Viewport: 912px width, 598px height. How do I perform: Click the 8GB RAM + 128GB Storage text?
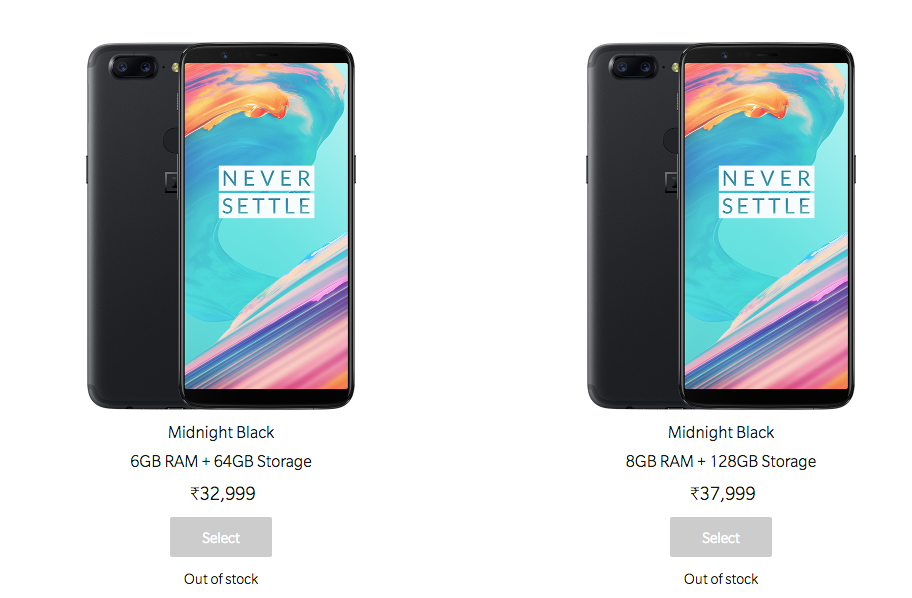pyautogui.click(x=721, y=461)
